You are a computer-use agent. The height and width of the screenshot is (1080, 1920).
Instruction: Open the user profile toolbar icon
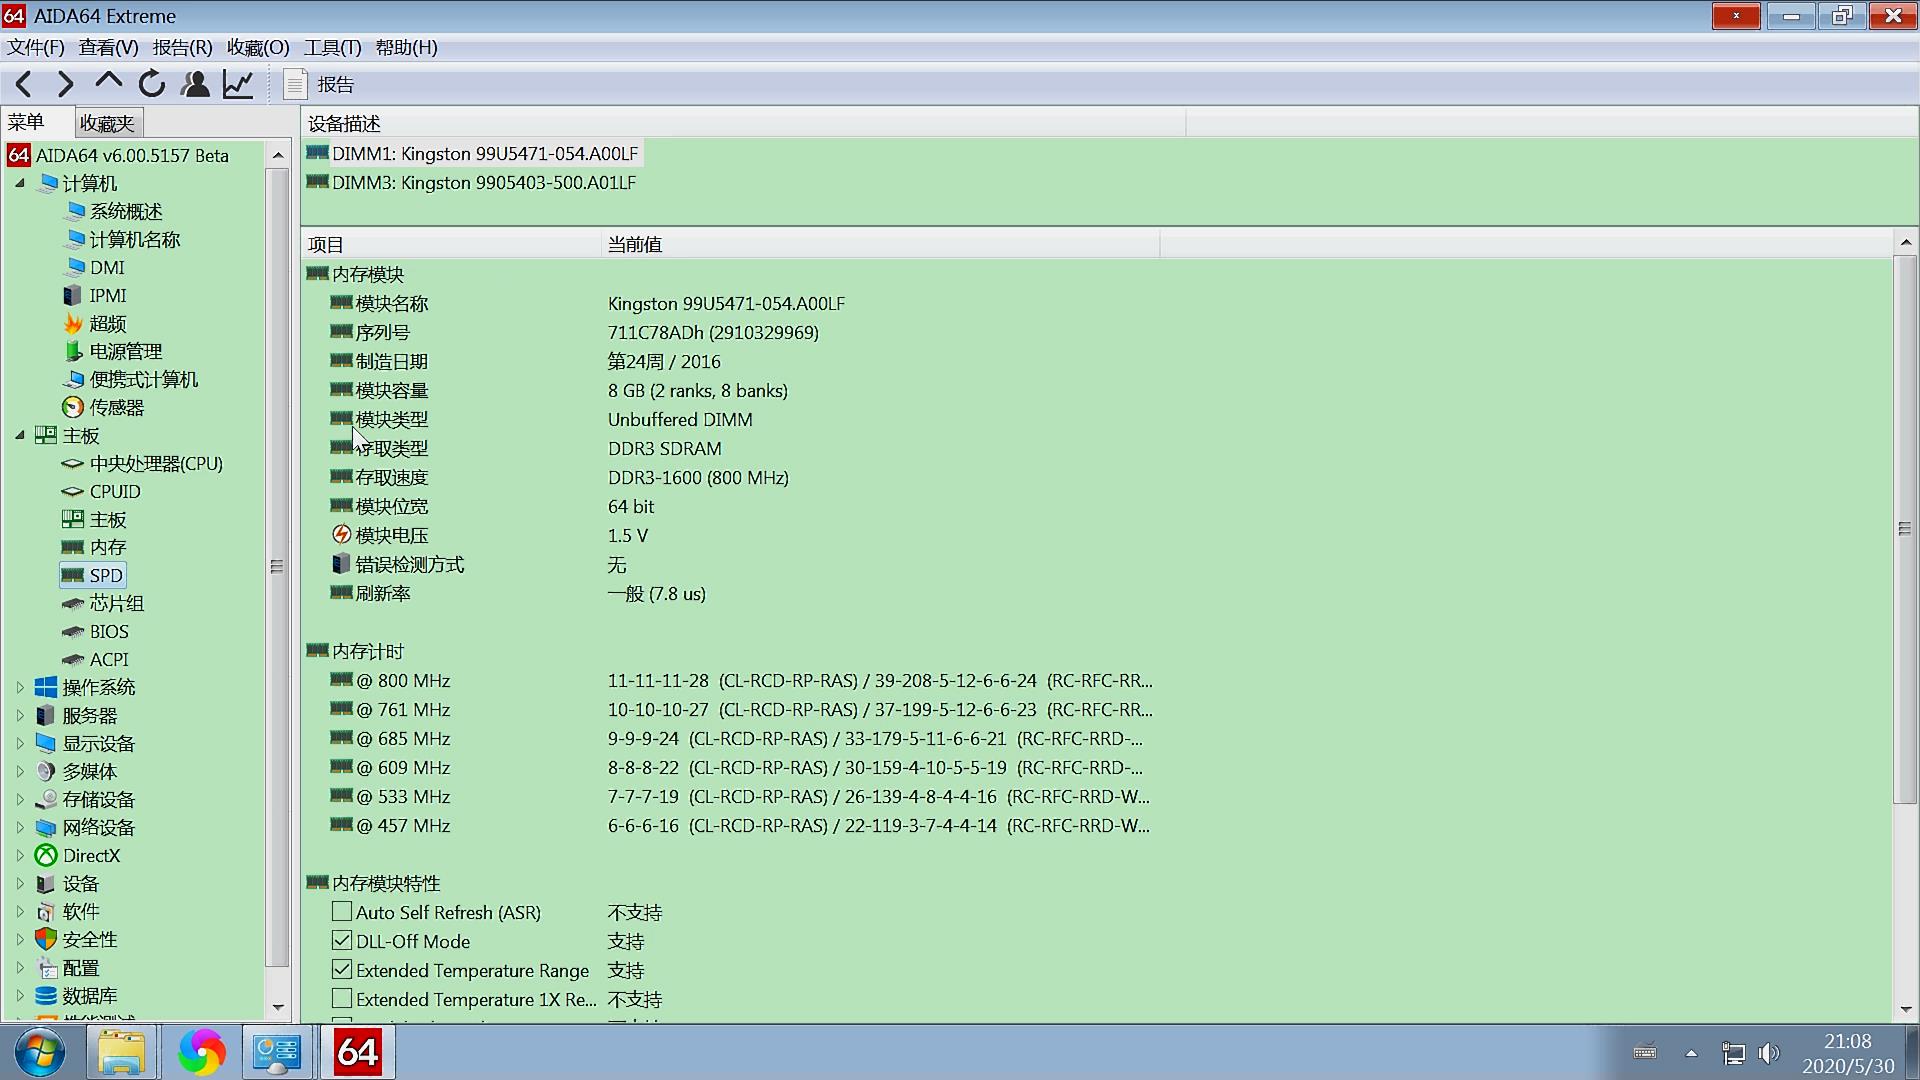195,85
